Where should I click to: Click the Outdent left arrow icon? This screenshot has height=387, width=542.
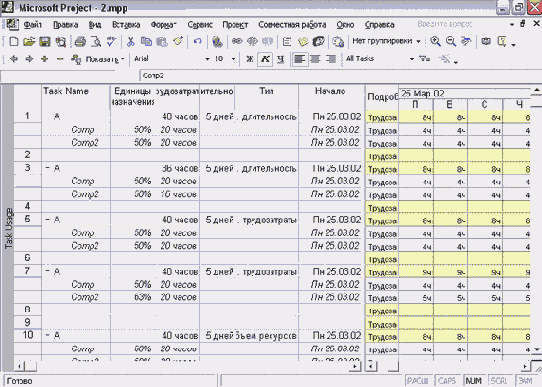tap(14, 59)
